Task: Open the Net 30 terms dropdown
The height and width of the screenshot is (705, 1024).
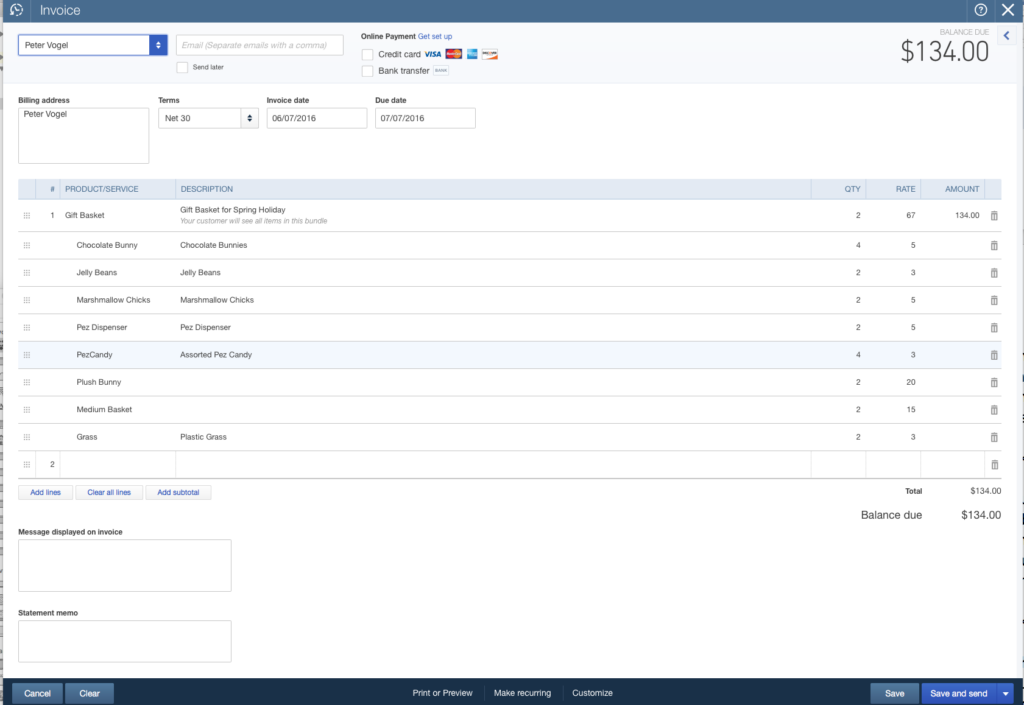Action: pos(249,118)
